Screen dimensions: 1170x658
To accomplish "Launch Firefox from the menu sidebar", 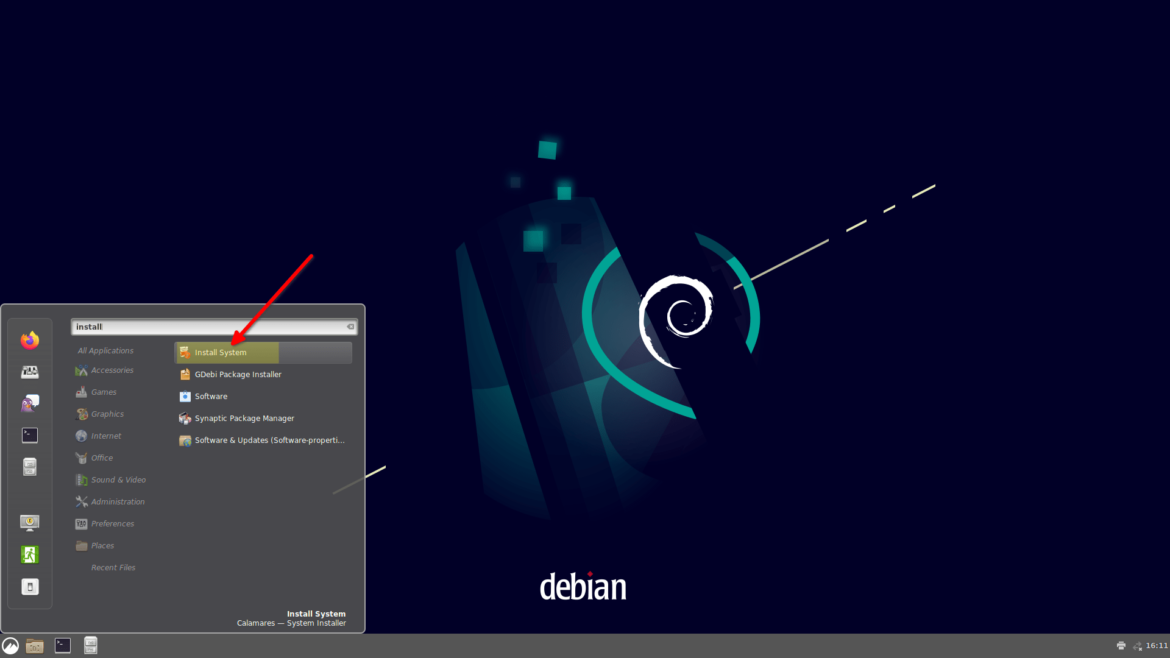I will click(x=29, y=340).
